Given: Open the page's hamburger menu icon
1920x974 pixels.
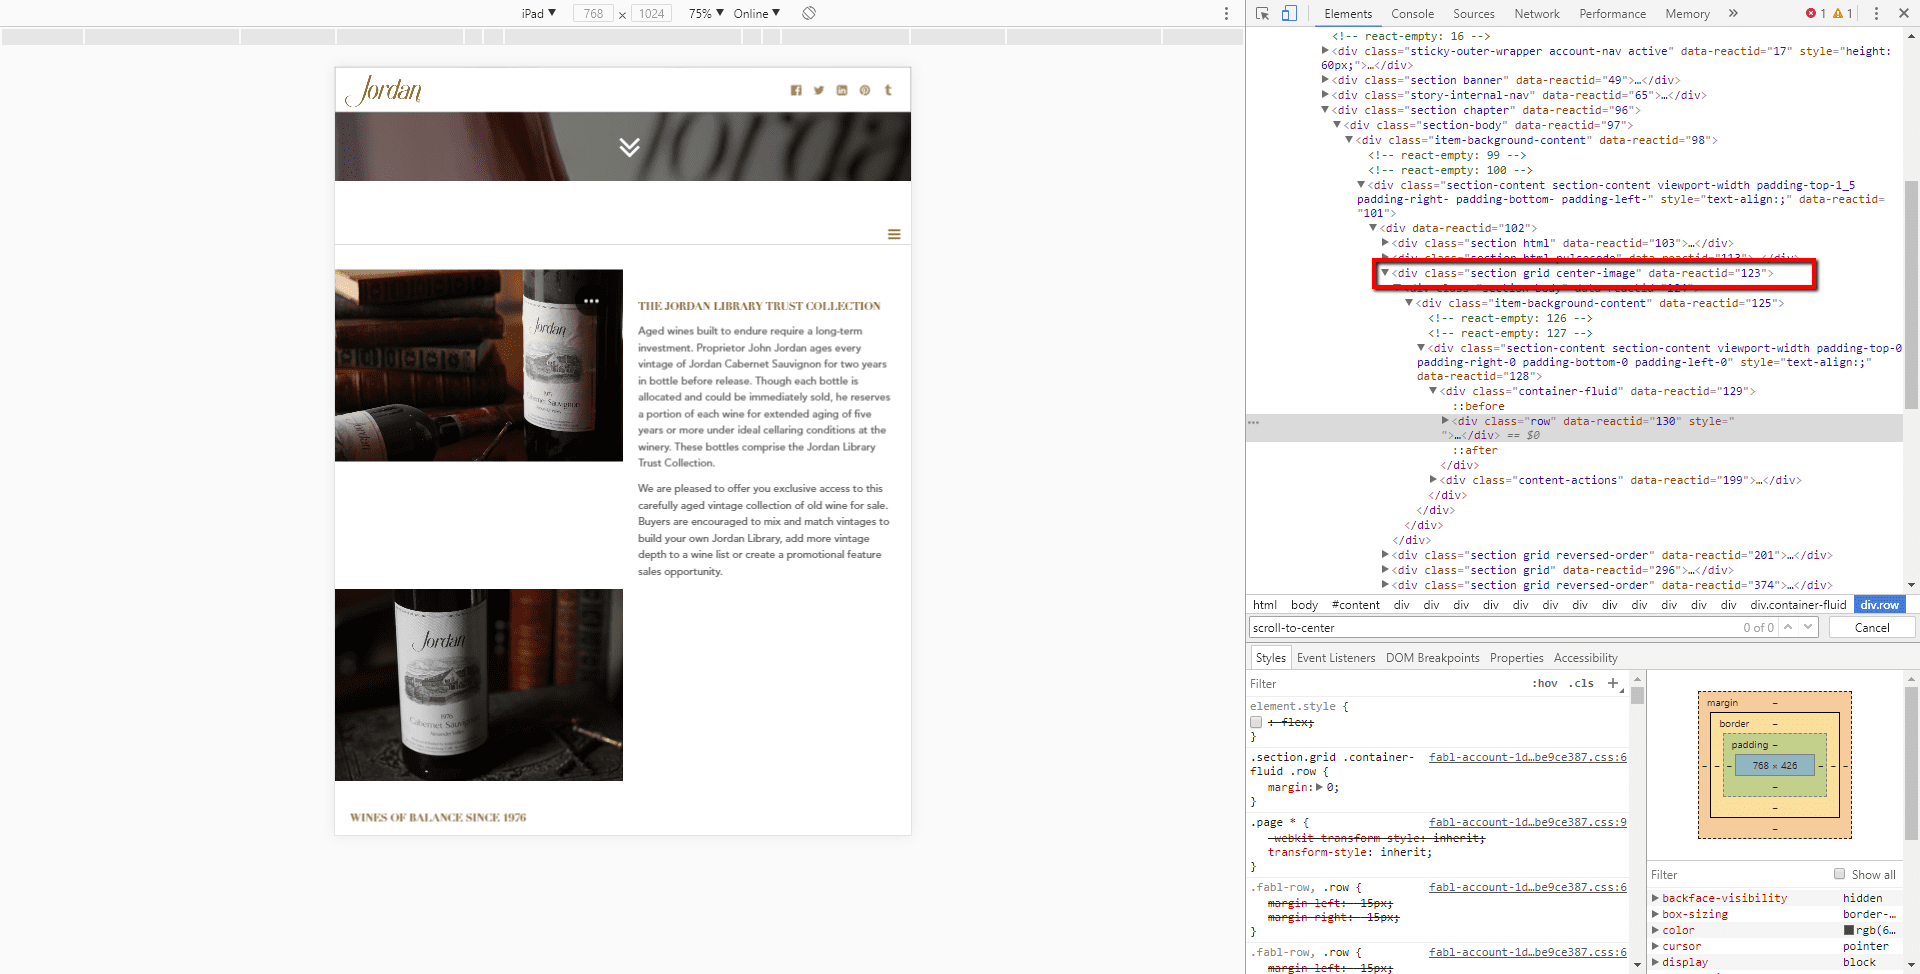Looking at the screenshot, I should point(894,234).
